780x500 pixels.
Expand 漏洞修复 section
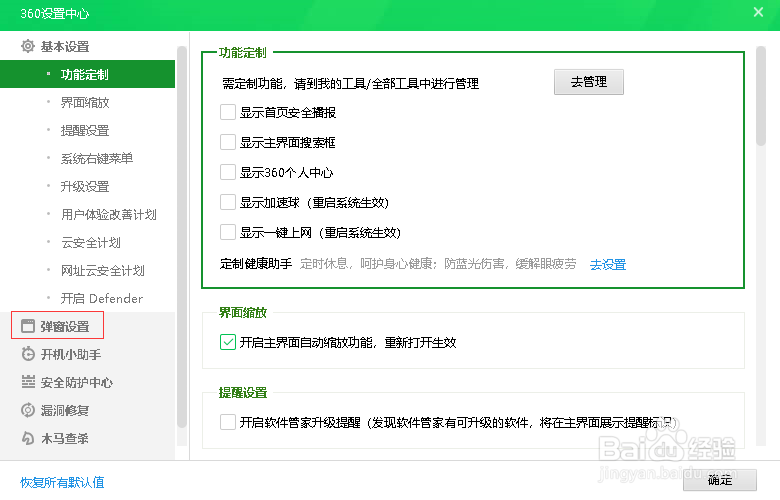(65, 410)
